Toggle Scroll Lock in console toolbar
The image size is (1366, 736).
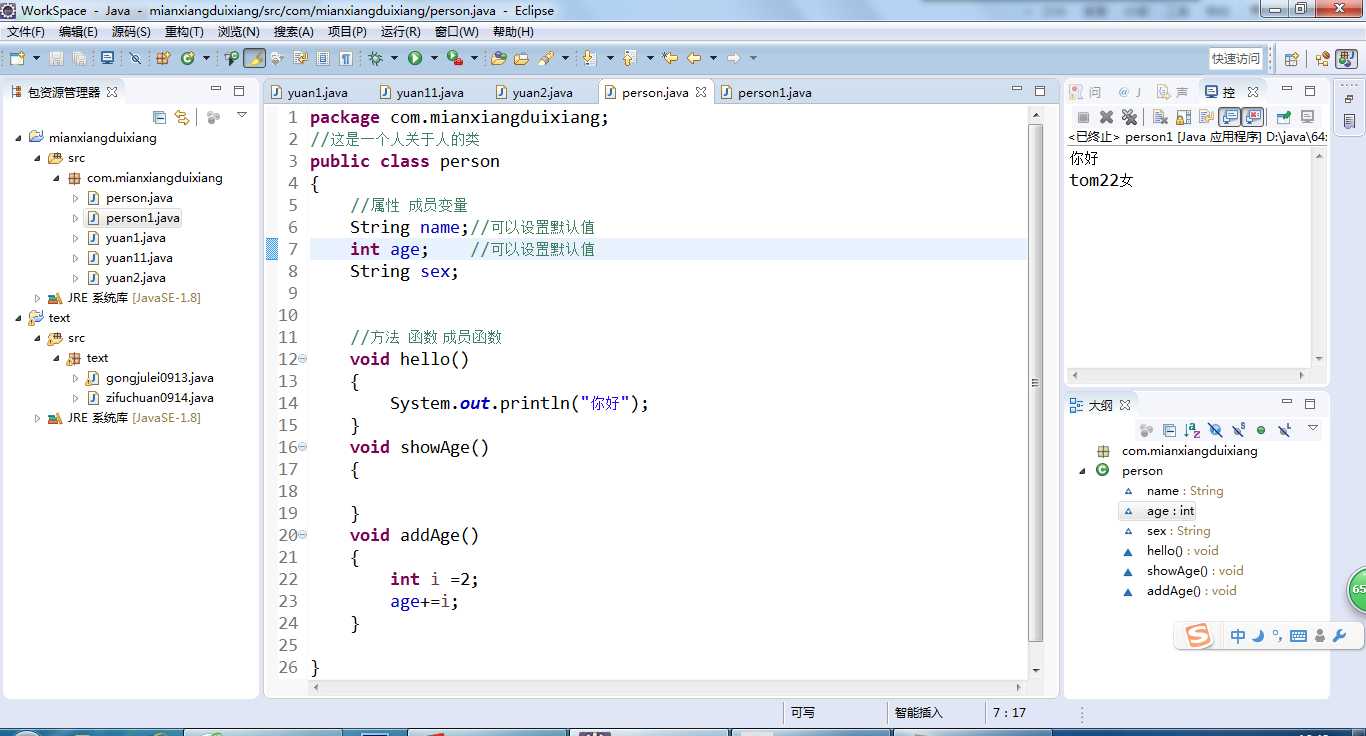[x=1183, y=117]
